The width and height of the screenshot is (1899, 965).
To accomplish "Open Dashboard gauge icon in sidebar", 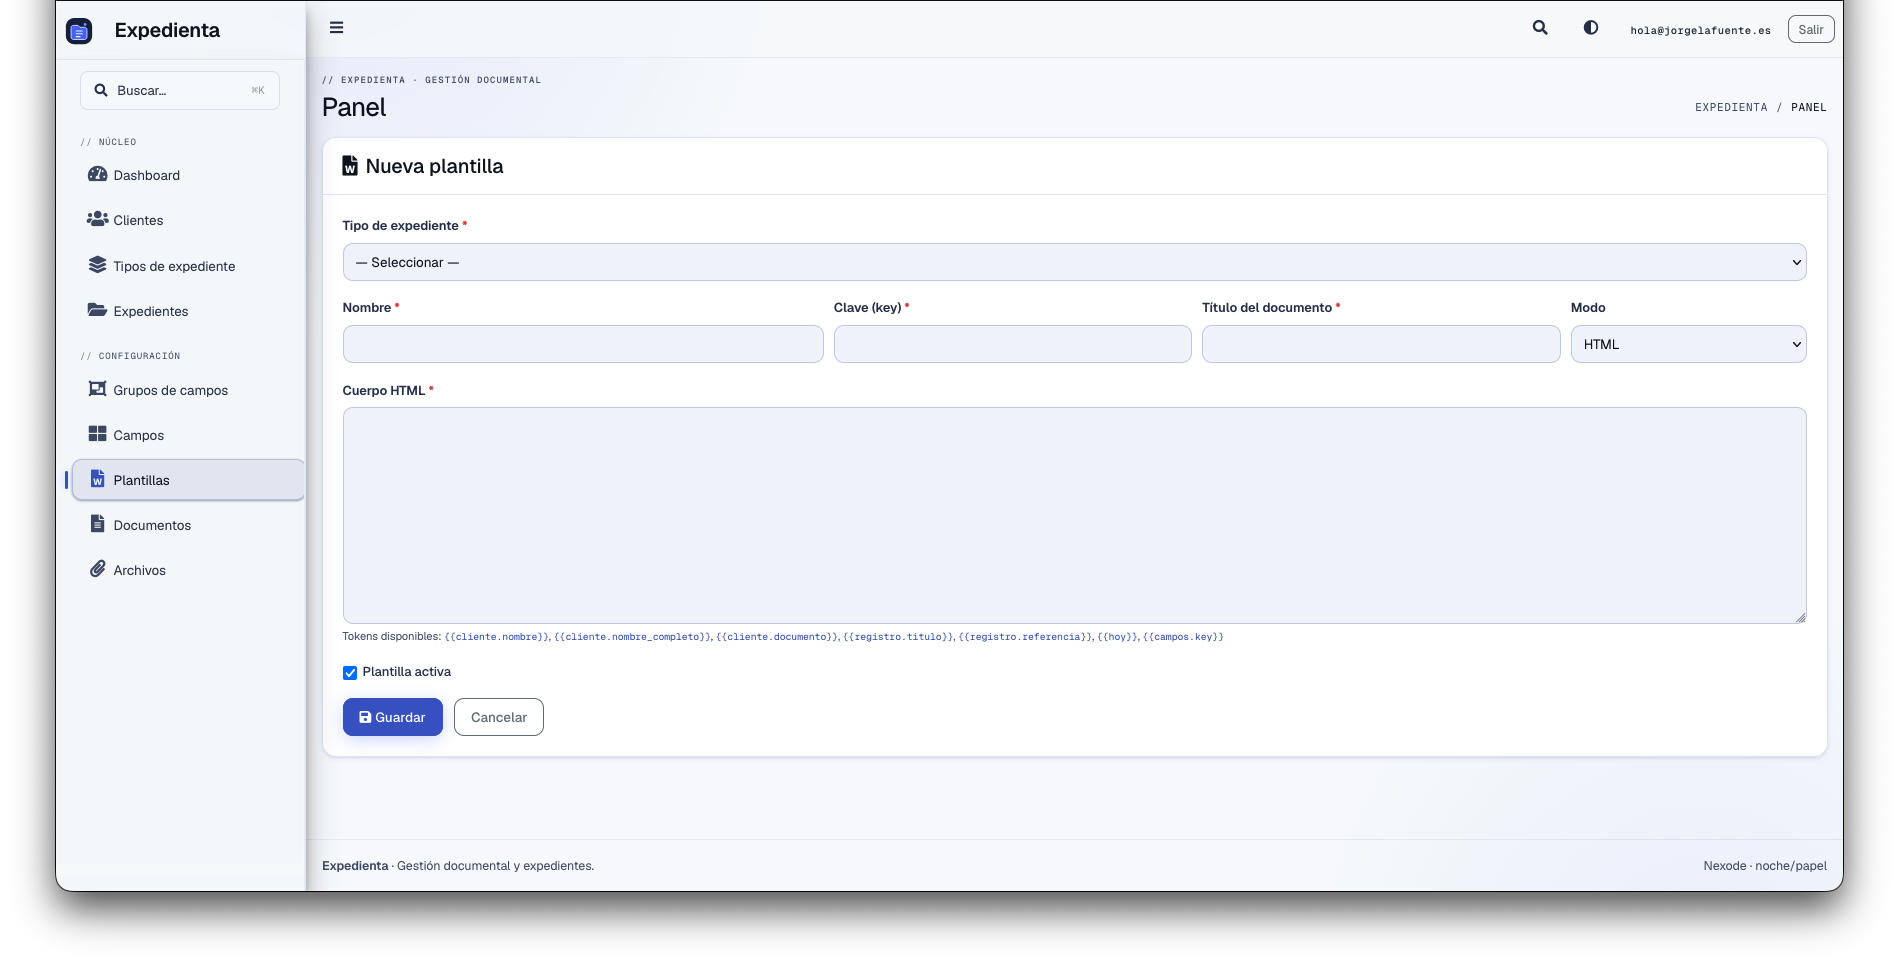I will 97,174.
